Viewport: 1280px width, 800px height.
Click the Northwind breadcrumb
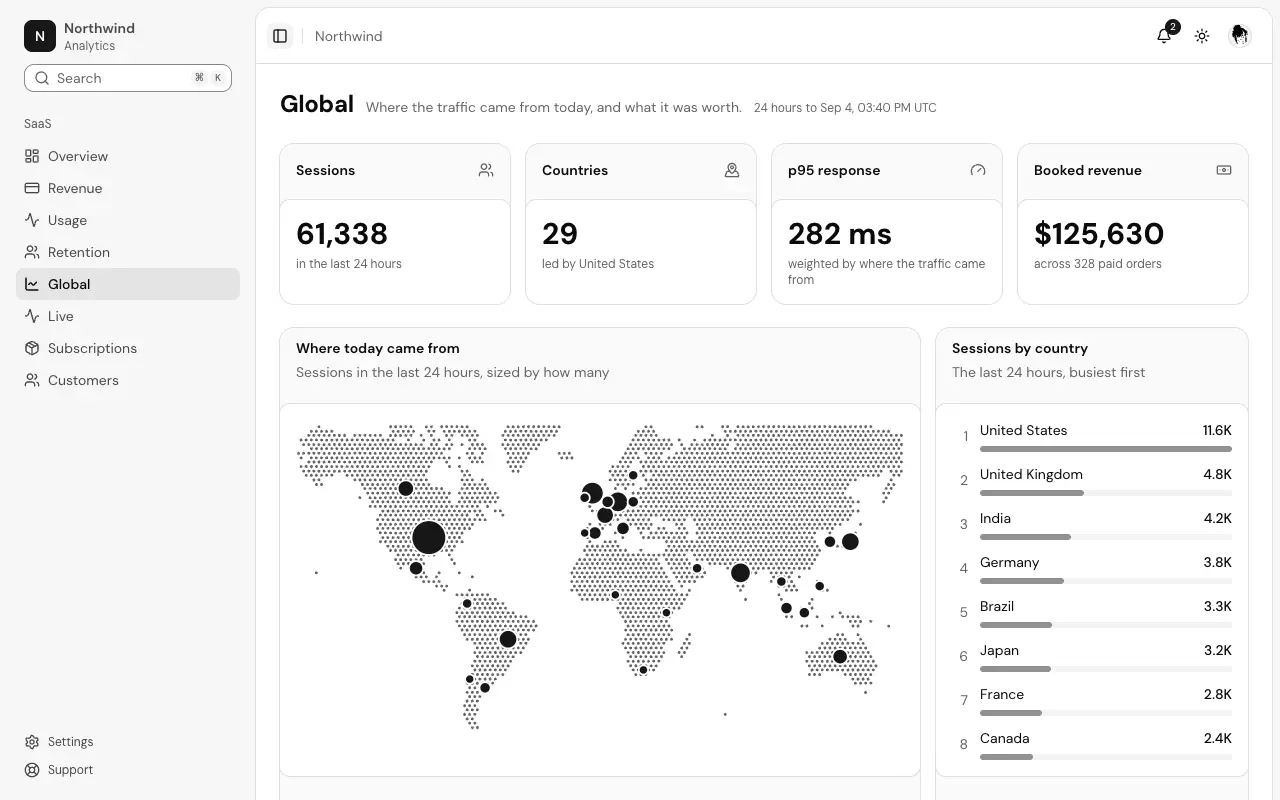pyautogui.click(x=348, y=36)
